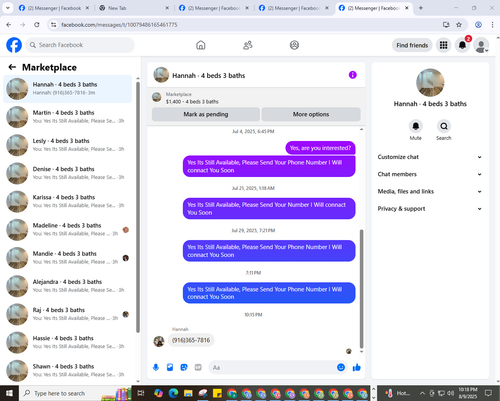Click the 'Yes, are you interested?' message
The height and width of the screenshot is (401, 500).
320,148
